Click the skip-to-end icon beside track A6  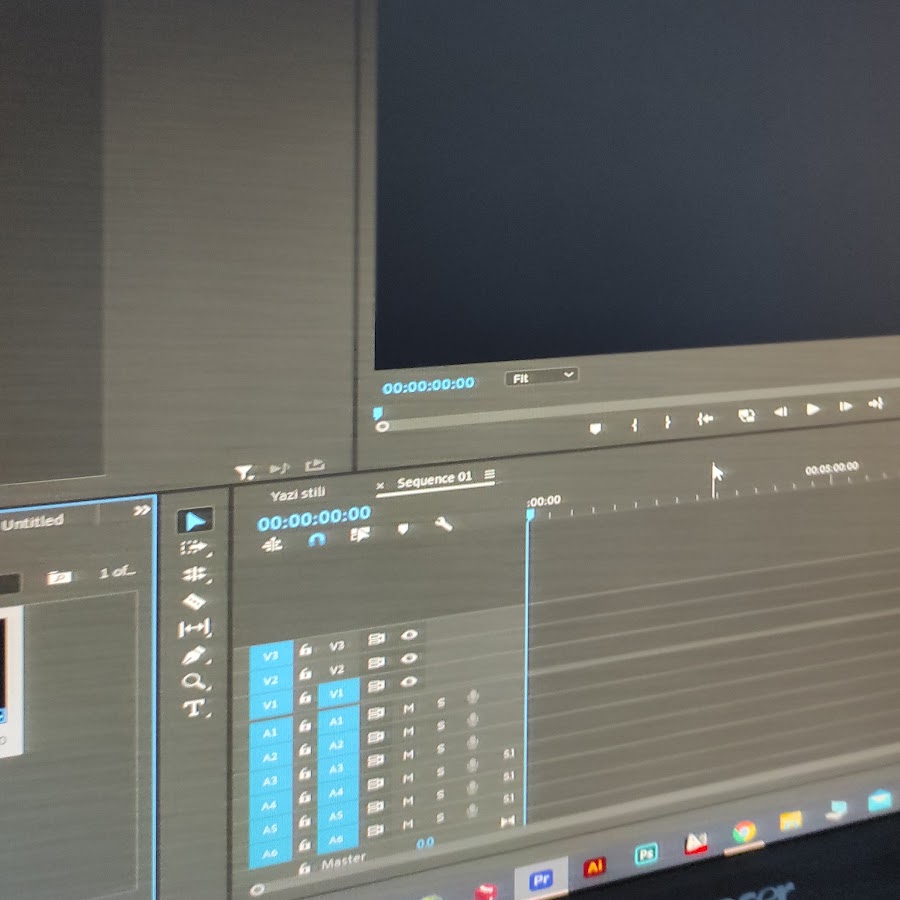pos(507,821)
